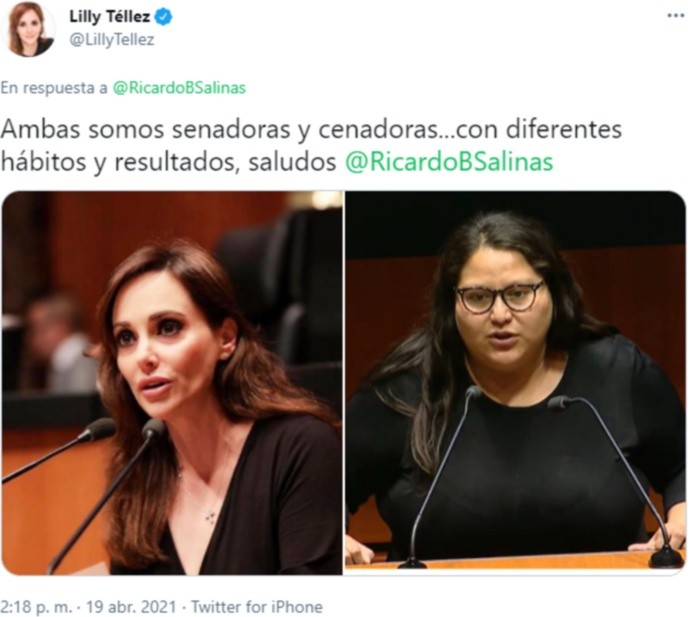Click the text 'hábitos y resultados, saludos'
The width and height of the screenshot is (700, 617).
click(168, 162)
